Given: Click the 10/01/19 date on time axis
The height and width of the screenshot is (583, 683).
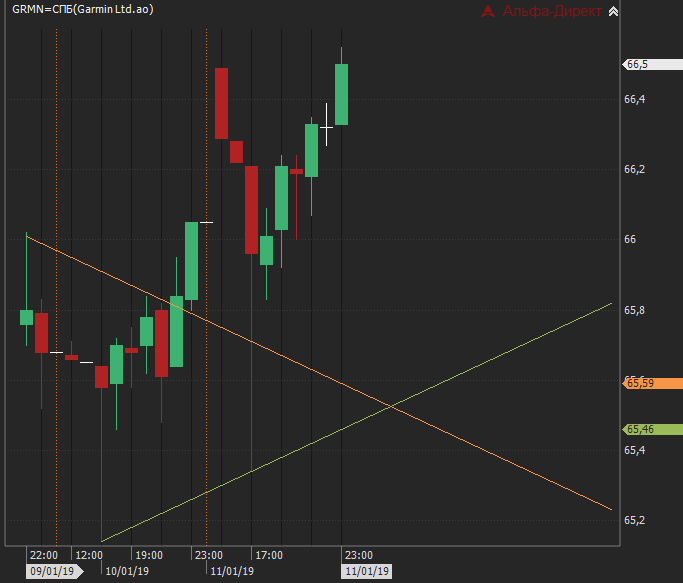Looking at the screenshot, I should 127,571.
